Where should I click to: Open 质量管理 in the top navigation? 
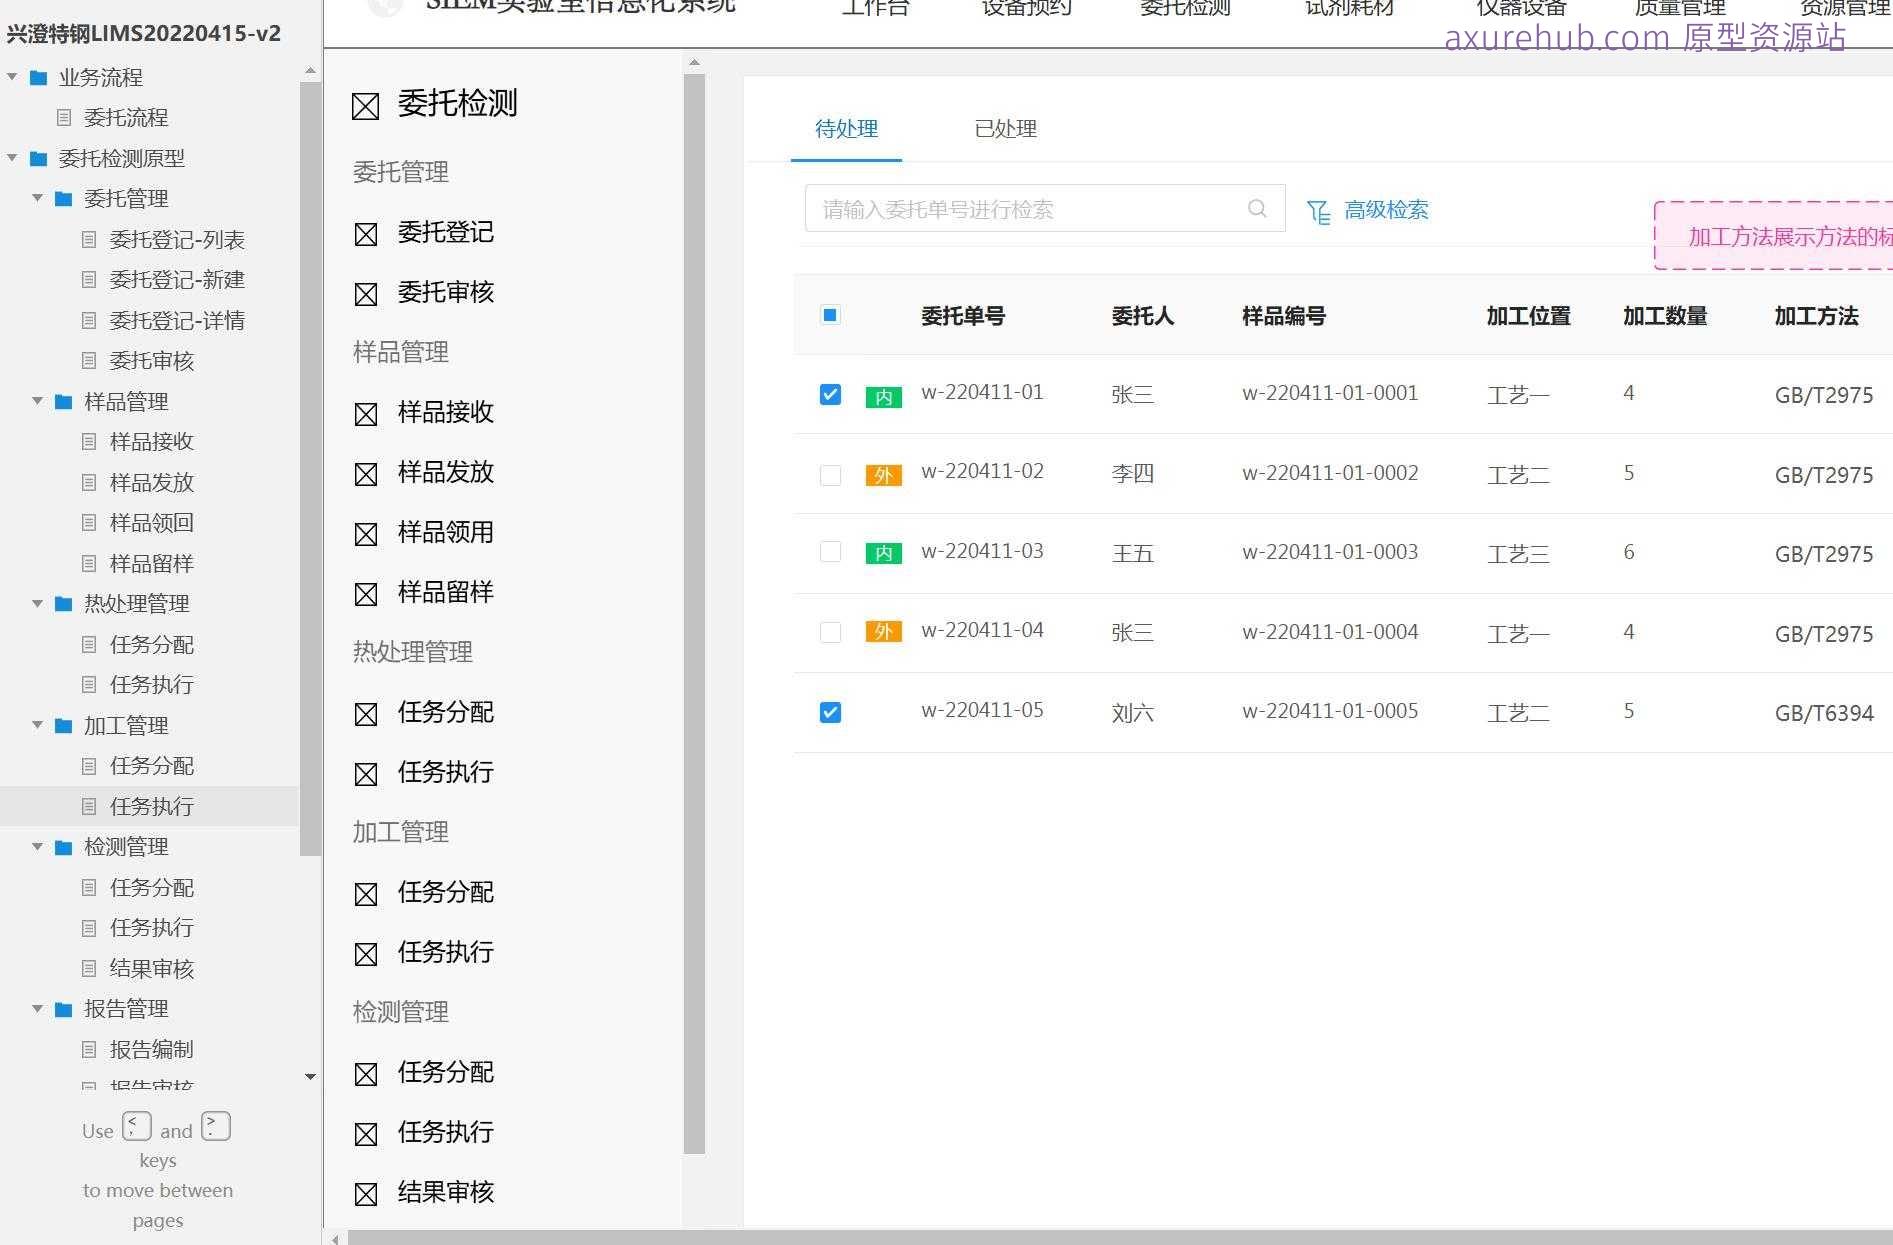coord(1680,8)
